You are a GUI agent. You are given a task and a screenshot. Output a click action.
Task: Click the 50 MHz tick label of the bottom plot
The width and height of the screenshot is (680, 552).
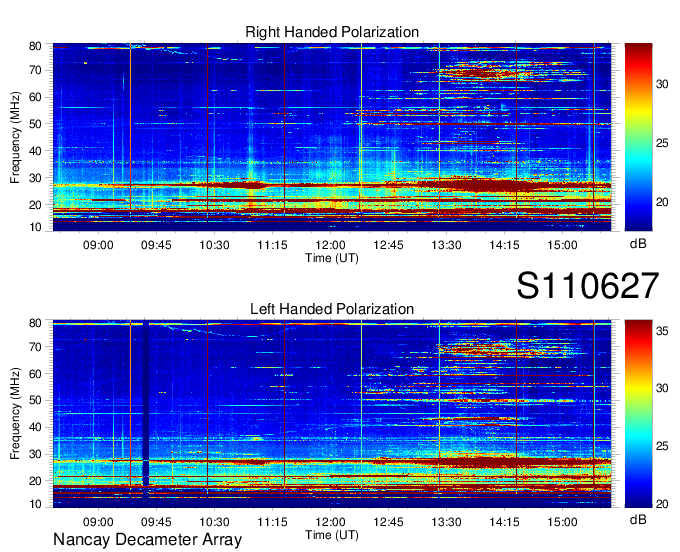tap(35, 401)
